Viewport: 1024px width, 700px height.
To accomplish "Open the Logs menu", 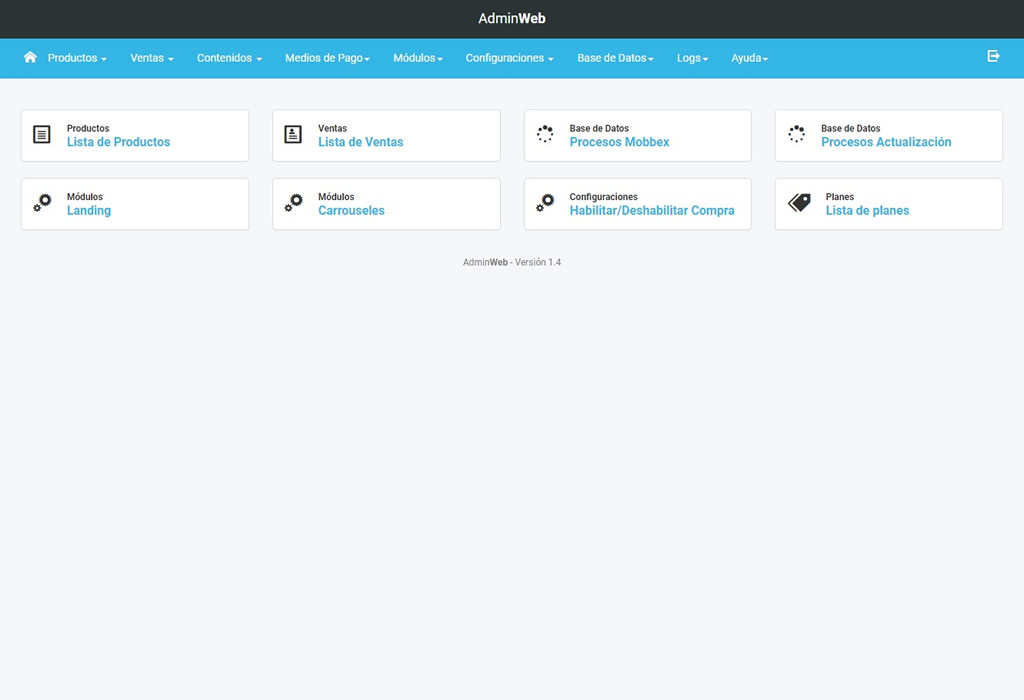I will 692,58.
